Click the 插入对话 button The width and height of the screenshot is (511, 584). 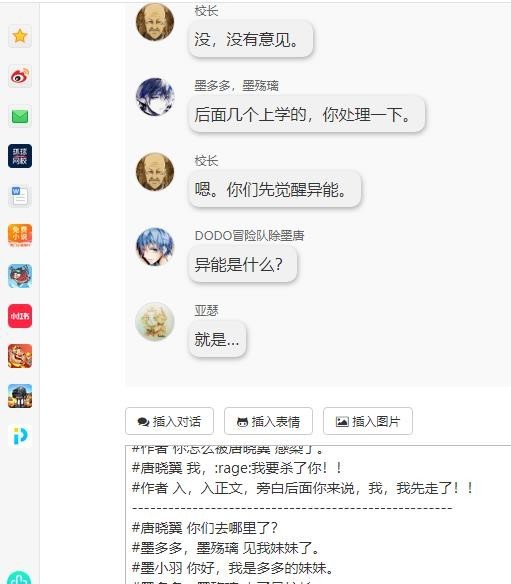169,421
